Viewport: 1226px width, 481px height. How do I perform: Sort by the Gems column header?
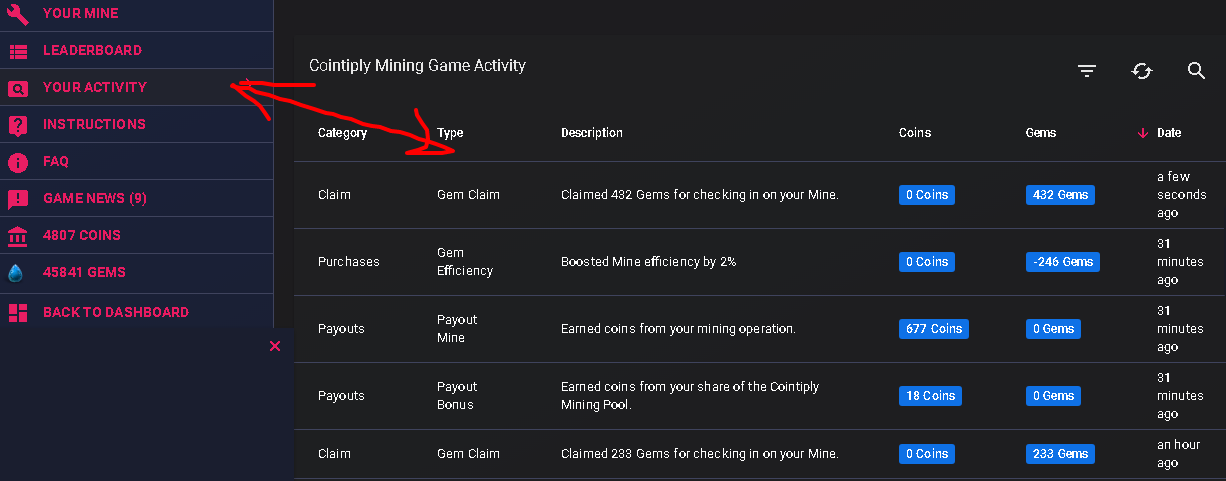pyautogui.click(x=1040, y=133)
